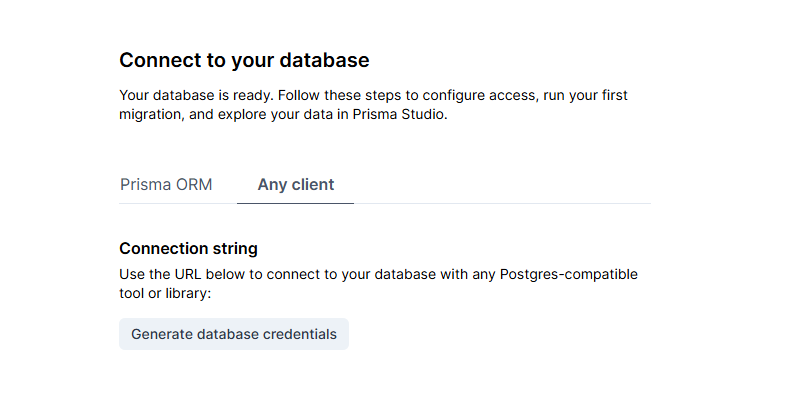Click the word 'client' in second tab
Image resolution: width=788 pixels, height=419 pixels.
(x=313, y=185)
